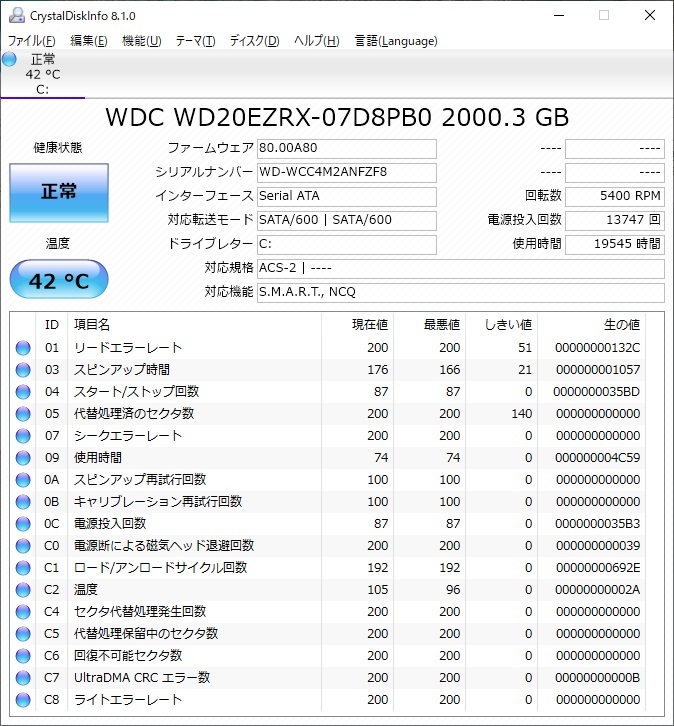Click raw value 000000004C59

[598, 458]
